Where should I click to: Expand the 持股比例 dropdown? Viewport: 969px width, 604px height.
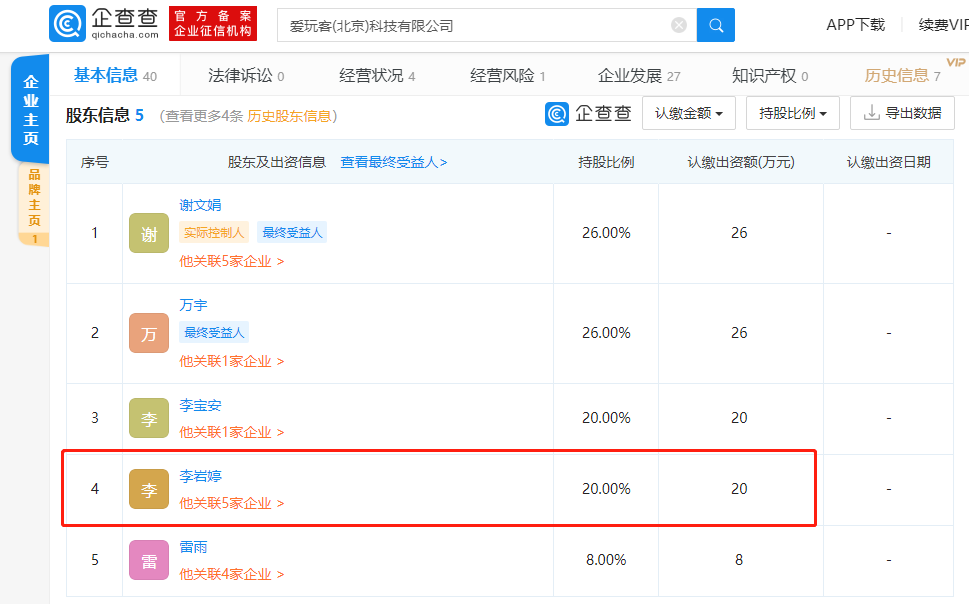[792, 113]
